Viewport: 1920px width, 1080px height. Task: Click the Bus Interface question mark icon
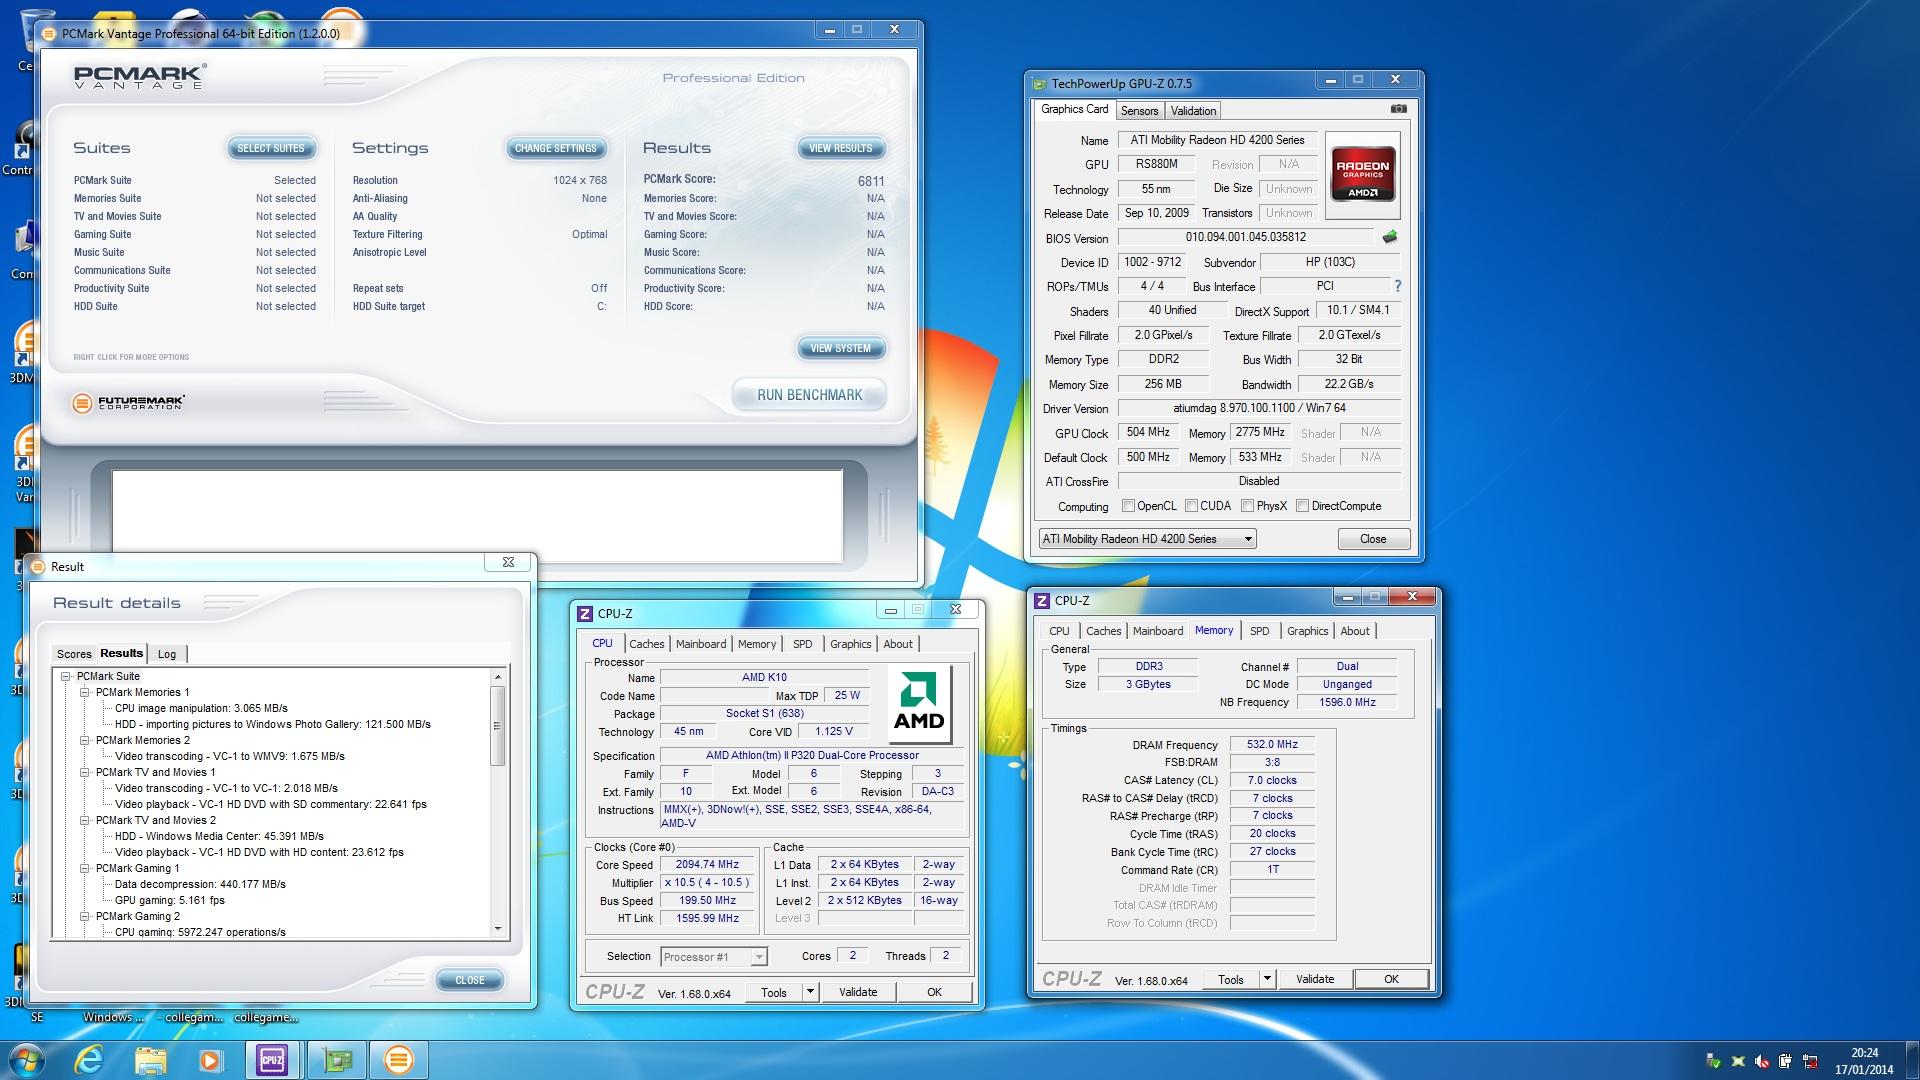pyautogui.click(x=1397, y=286)
